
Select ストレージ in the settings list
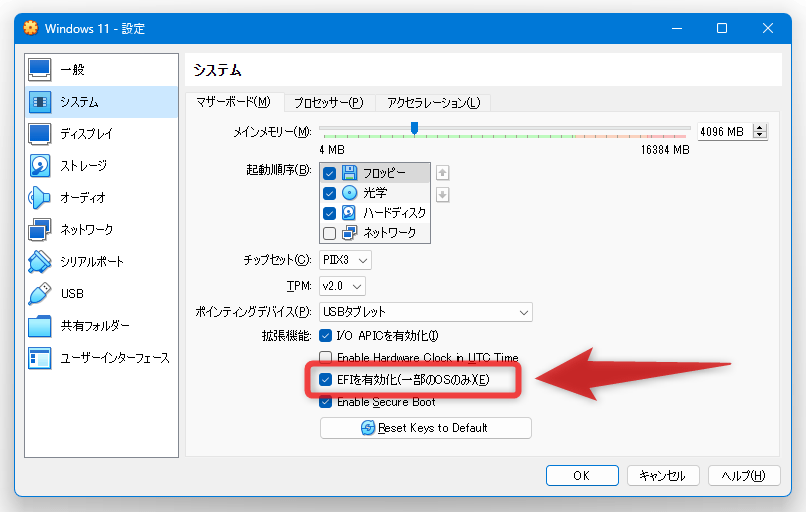coord(101,166)
